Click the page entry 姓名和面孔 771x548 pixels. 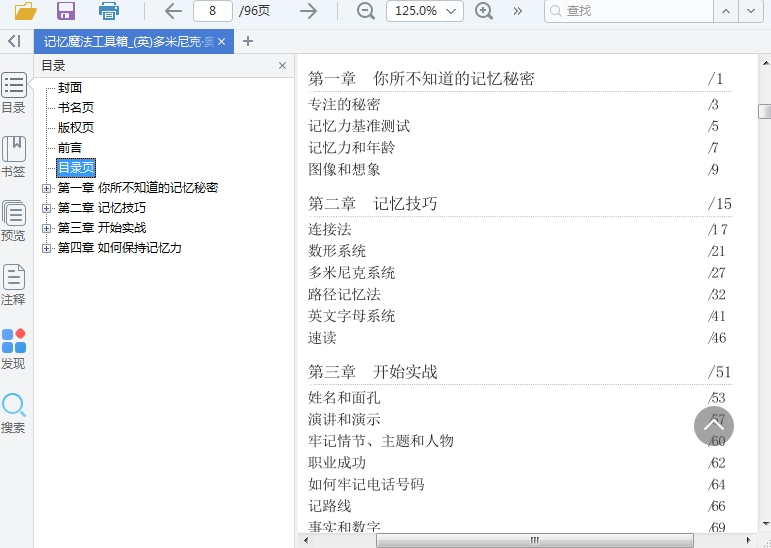[344, 397]
